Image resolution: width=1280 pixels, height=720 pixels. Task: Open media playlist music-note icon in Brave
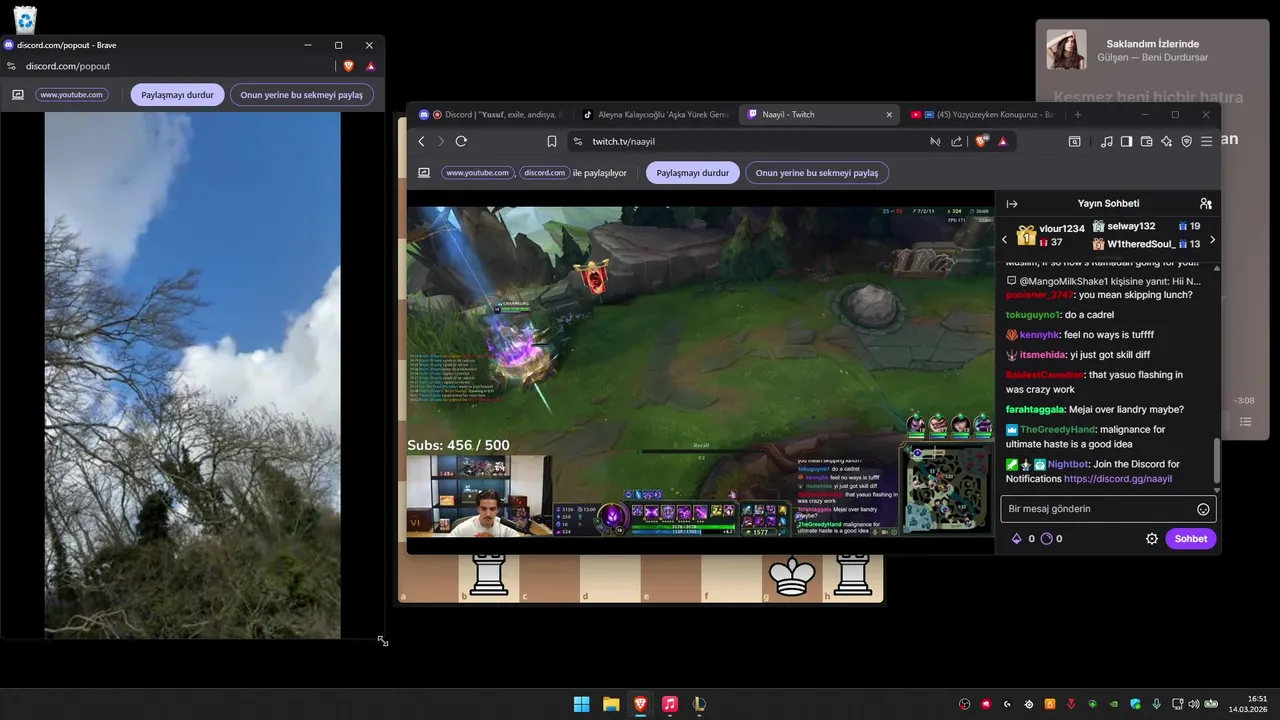tap(1106, 141)
